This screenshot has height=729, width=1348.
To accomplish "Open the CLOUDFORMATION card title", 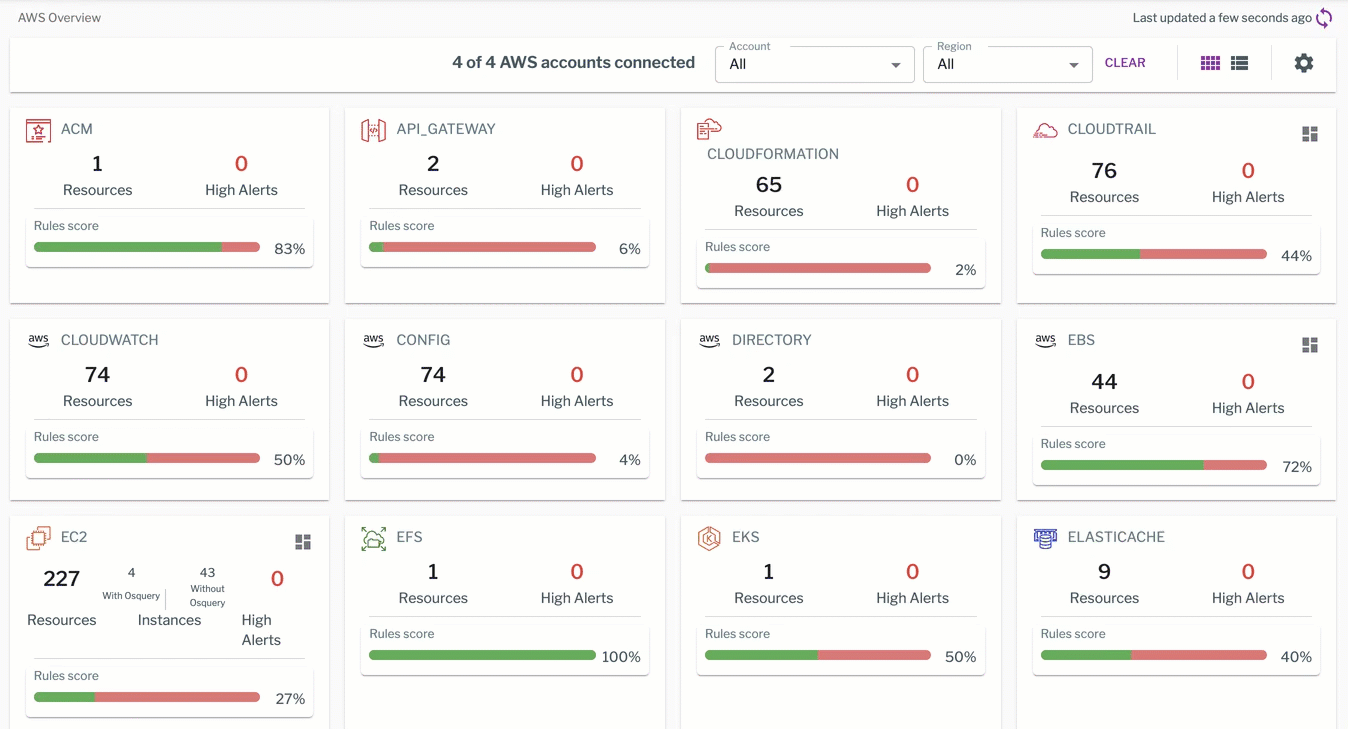I will click(x=773, y=154).
